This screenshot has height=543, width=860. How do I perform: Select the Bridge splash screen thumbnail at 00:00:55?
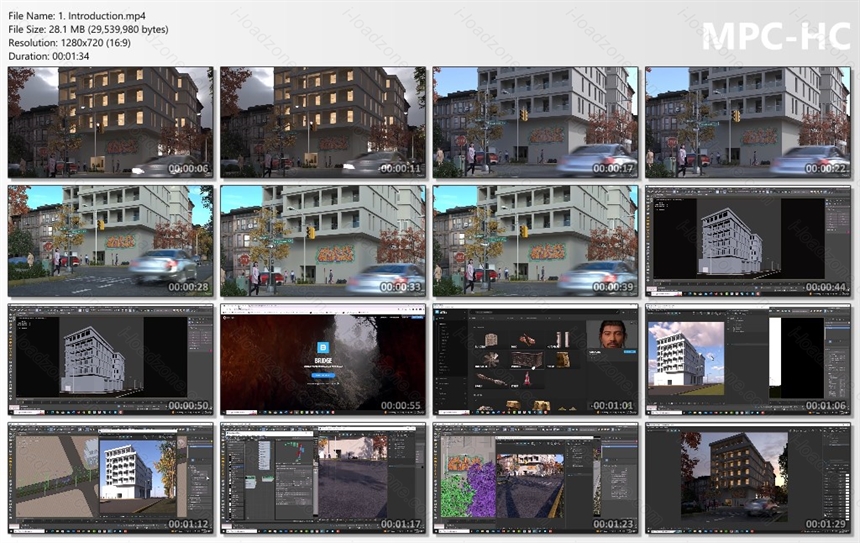coord(323,359)
